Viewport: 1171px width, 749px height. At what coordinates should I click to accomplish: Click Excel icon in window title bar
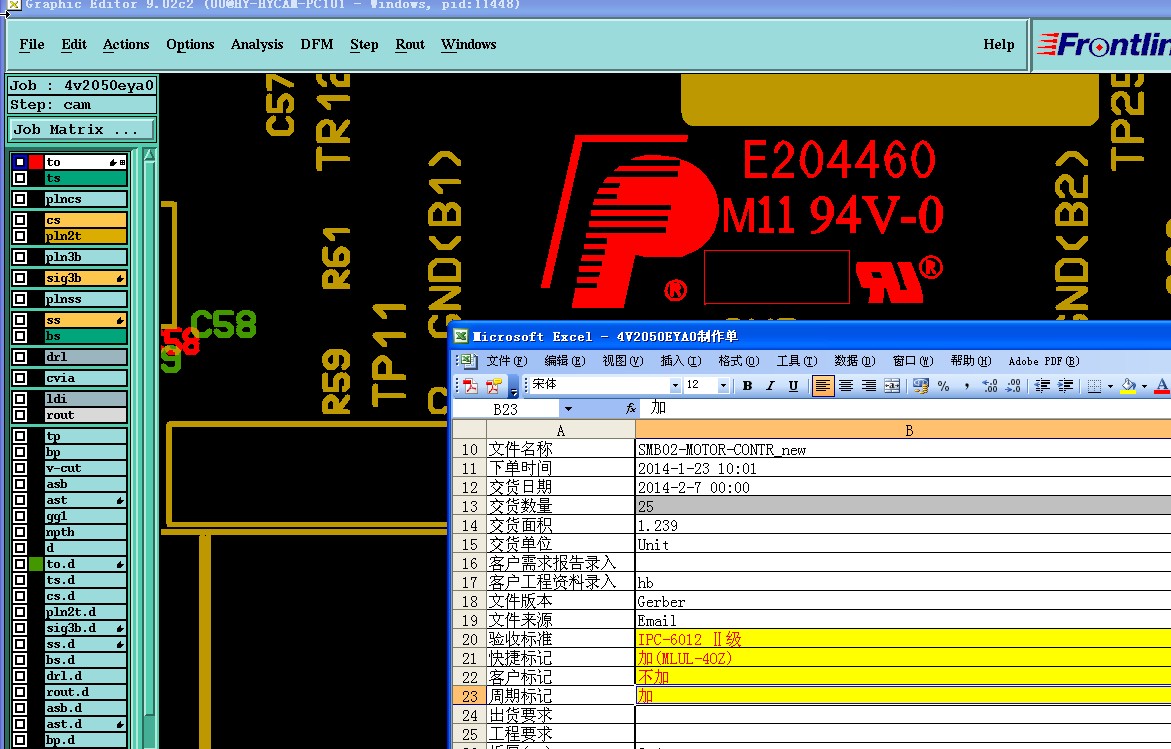(x=461, y=336)
